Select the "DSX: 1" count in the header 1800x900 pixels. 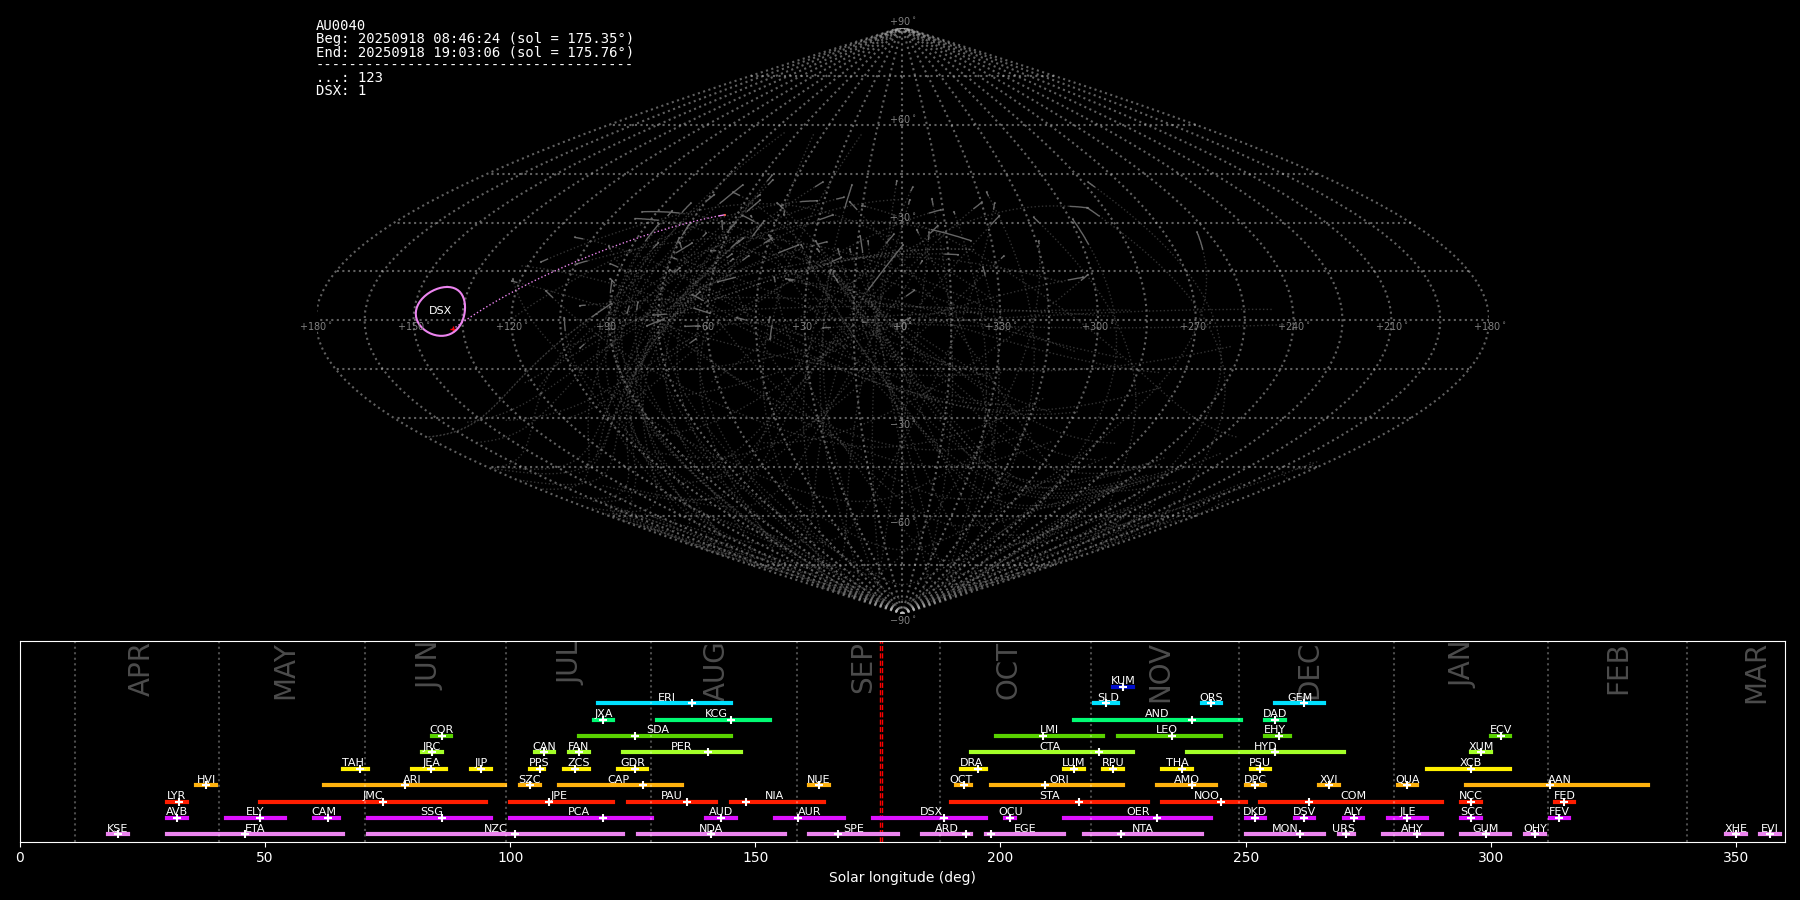point(341,91)
